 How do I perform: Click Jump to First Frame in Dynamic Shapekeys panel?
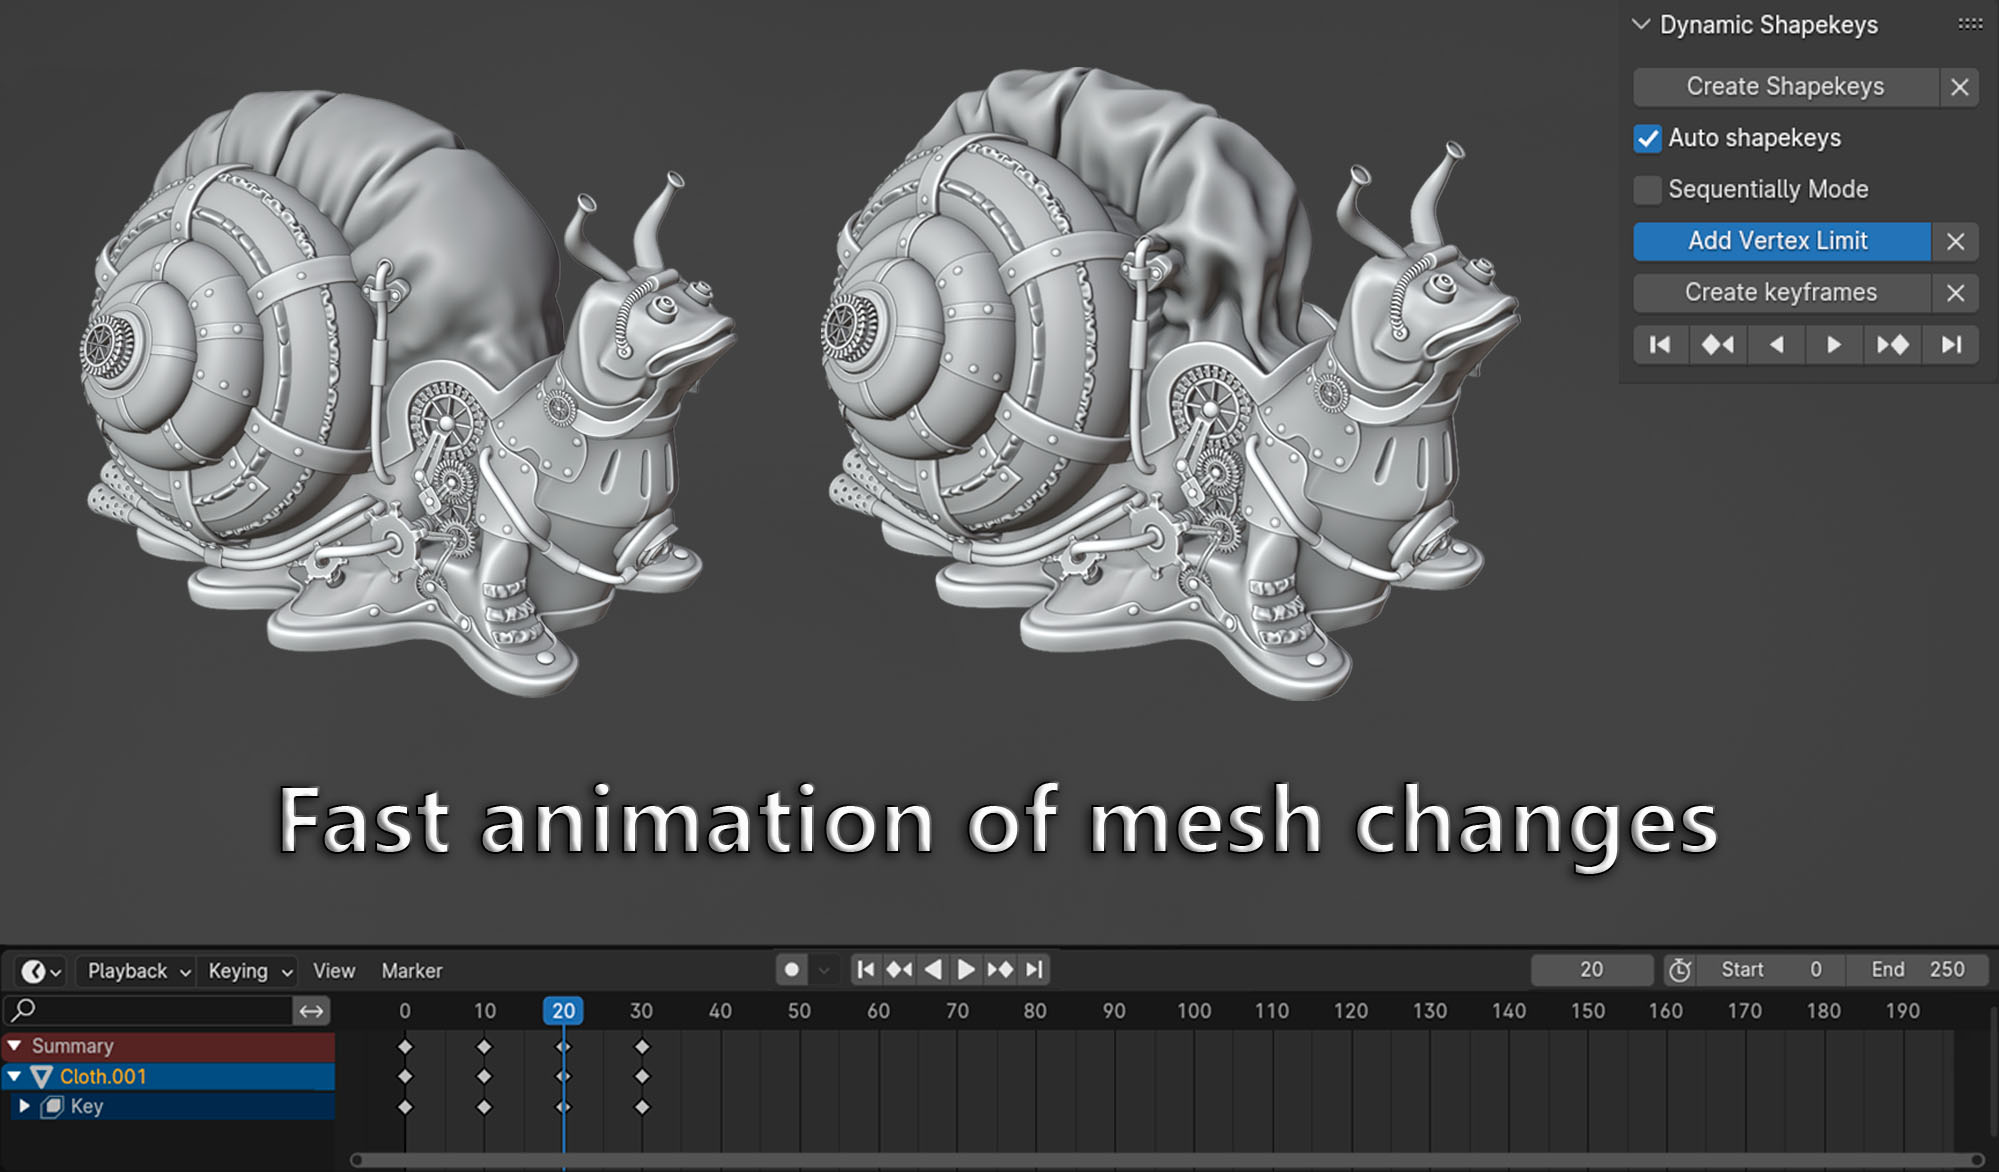pyautogui.click(x=1660, y=344)
